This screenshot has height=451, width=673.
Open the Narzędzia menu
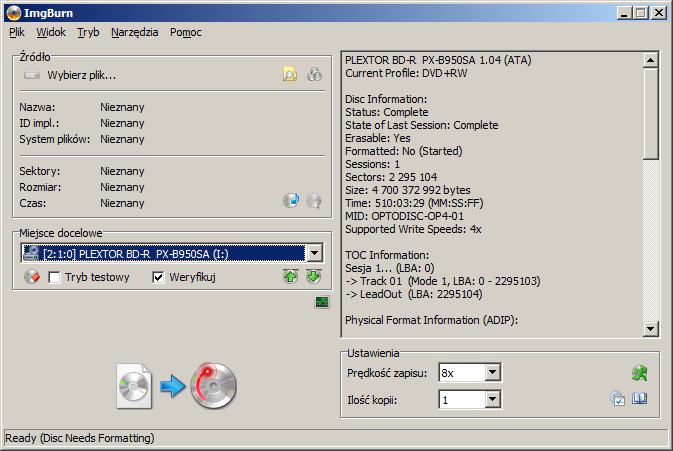pos(134,32)
